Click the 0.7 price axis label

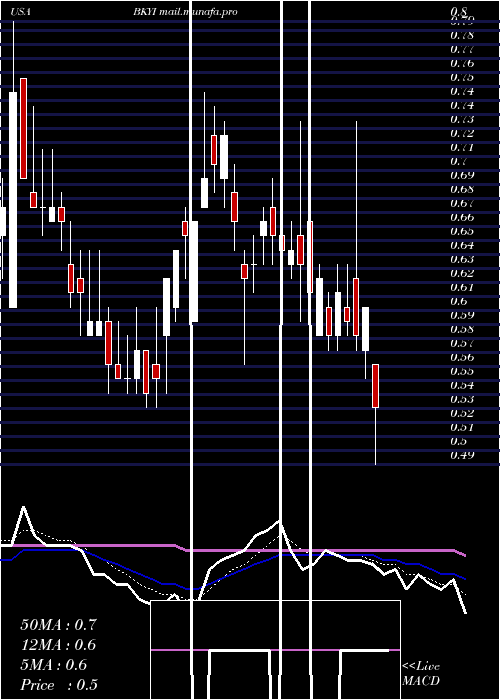click(458, 161)
